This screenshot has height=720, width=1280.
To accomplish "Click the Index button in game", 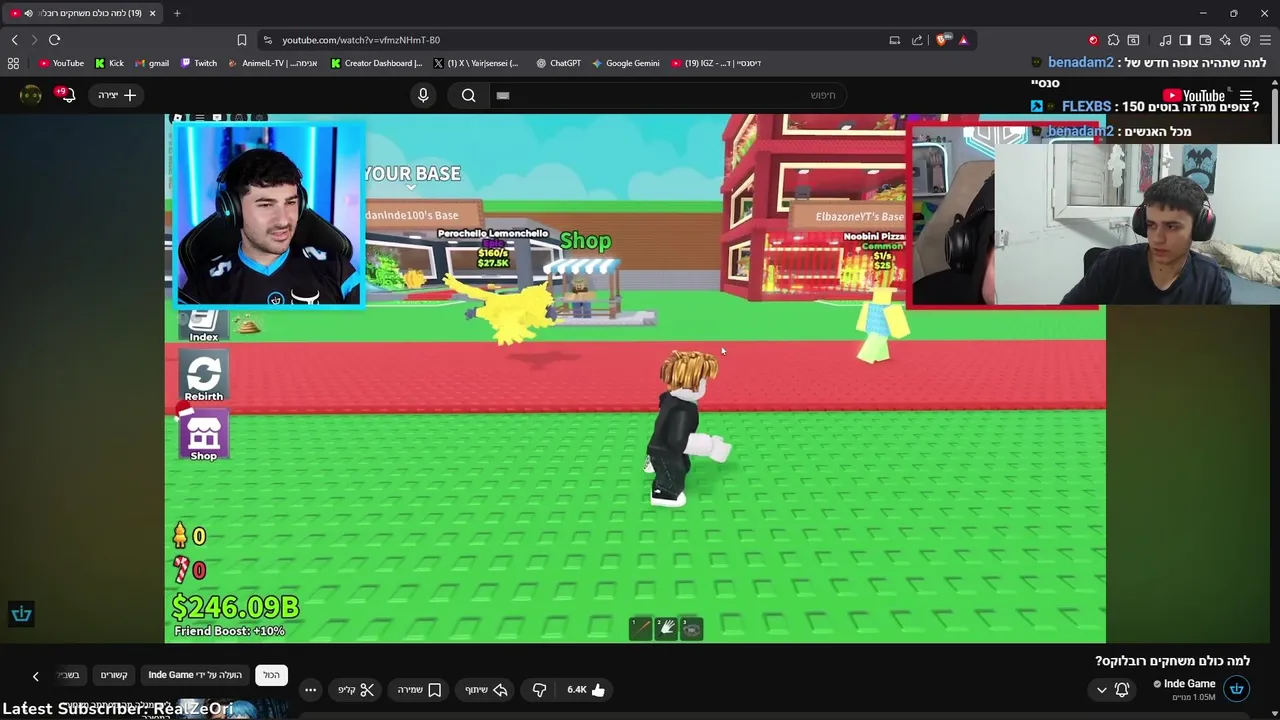I will (204, 325).
